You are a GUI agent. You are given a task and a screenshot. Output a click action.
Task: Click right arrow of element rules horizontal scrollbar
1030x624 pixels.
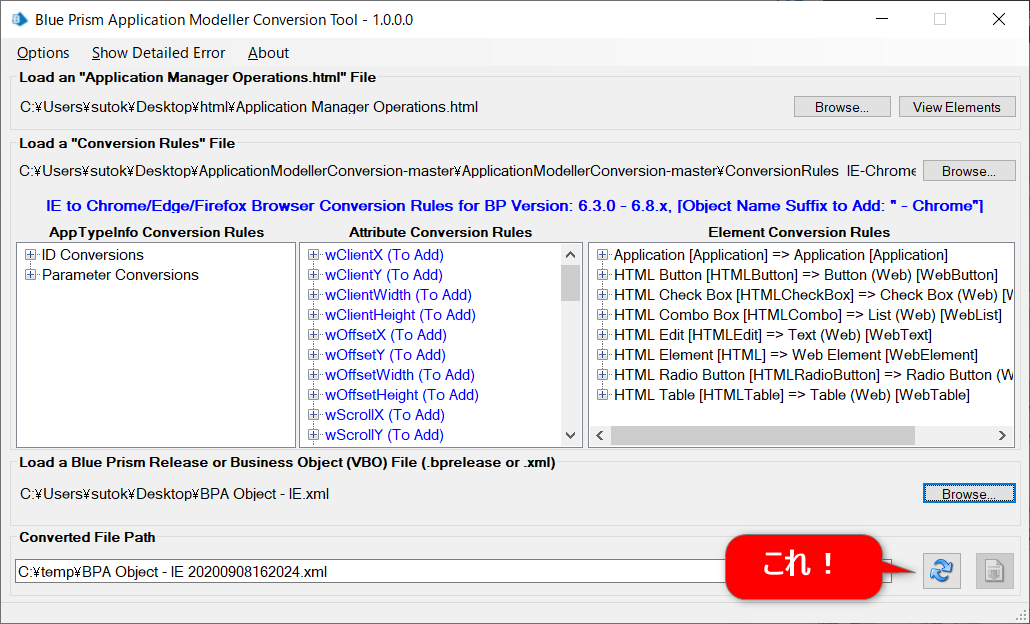coord(1002,435)
